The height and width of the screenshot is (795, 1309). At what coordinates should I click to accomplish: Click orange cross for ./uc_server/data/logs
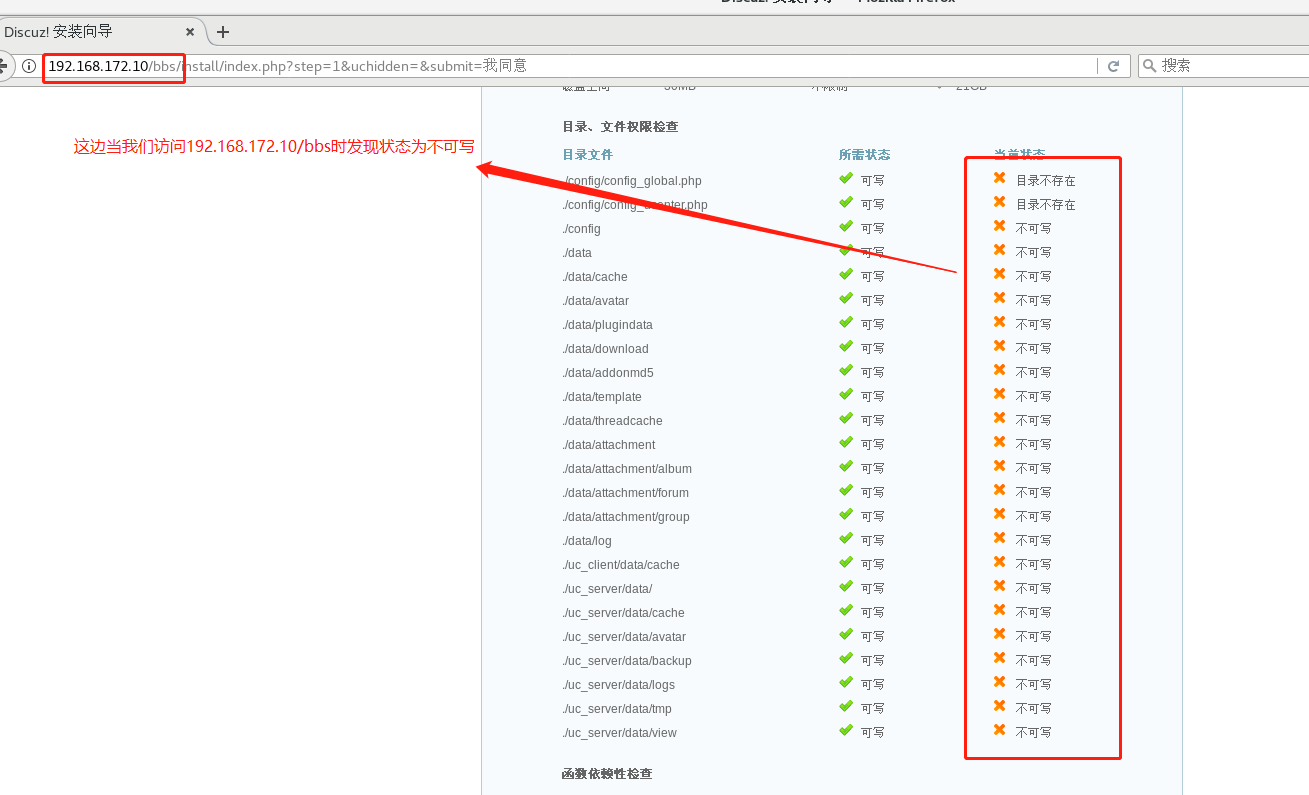tap(999, 682)
